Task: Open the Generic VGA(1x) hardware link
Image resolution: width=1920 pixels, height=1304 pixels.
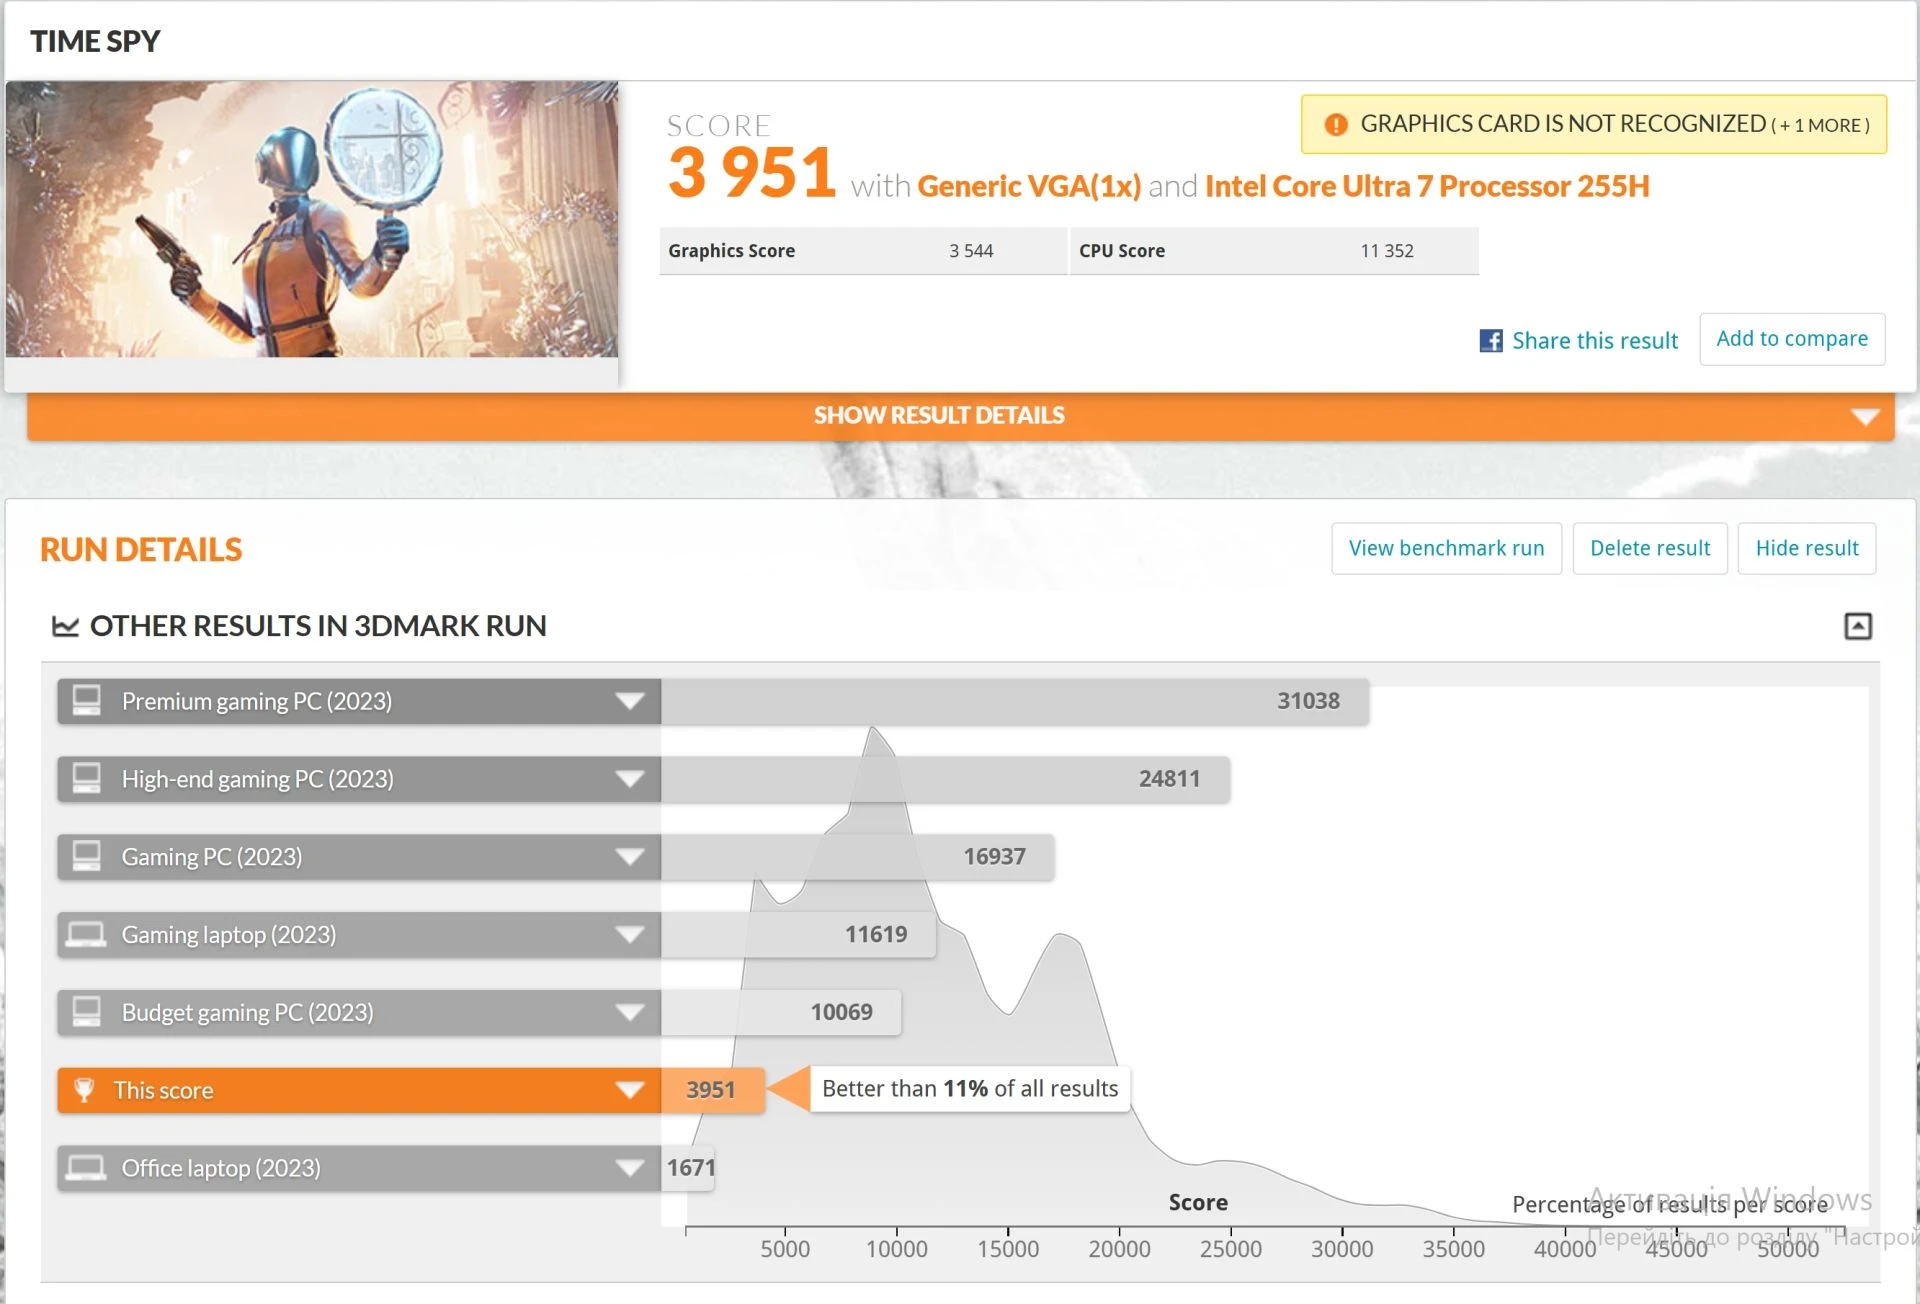Action: 1029,186
